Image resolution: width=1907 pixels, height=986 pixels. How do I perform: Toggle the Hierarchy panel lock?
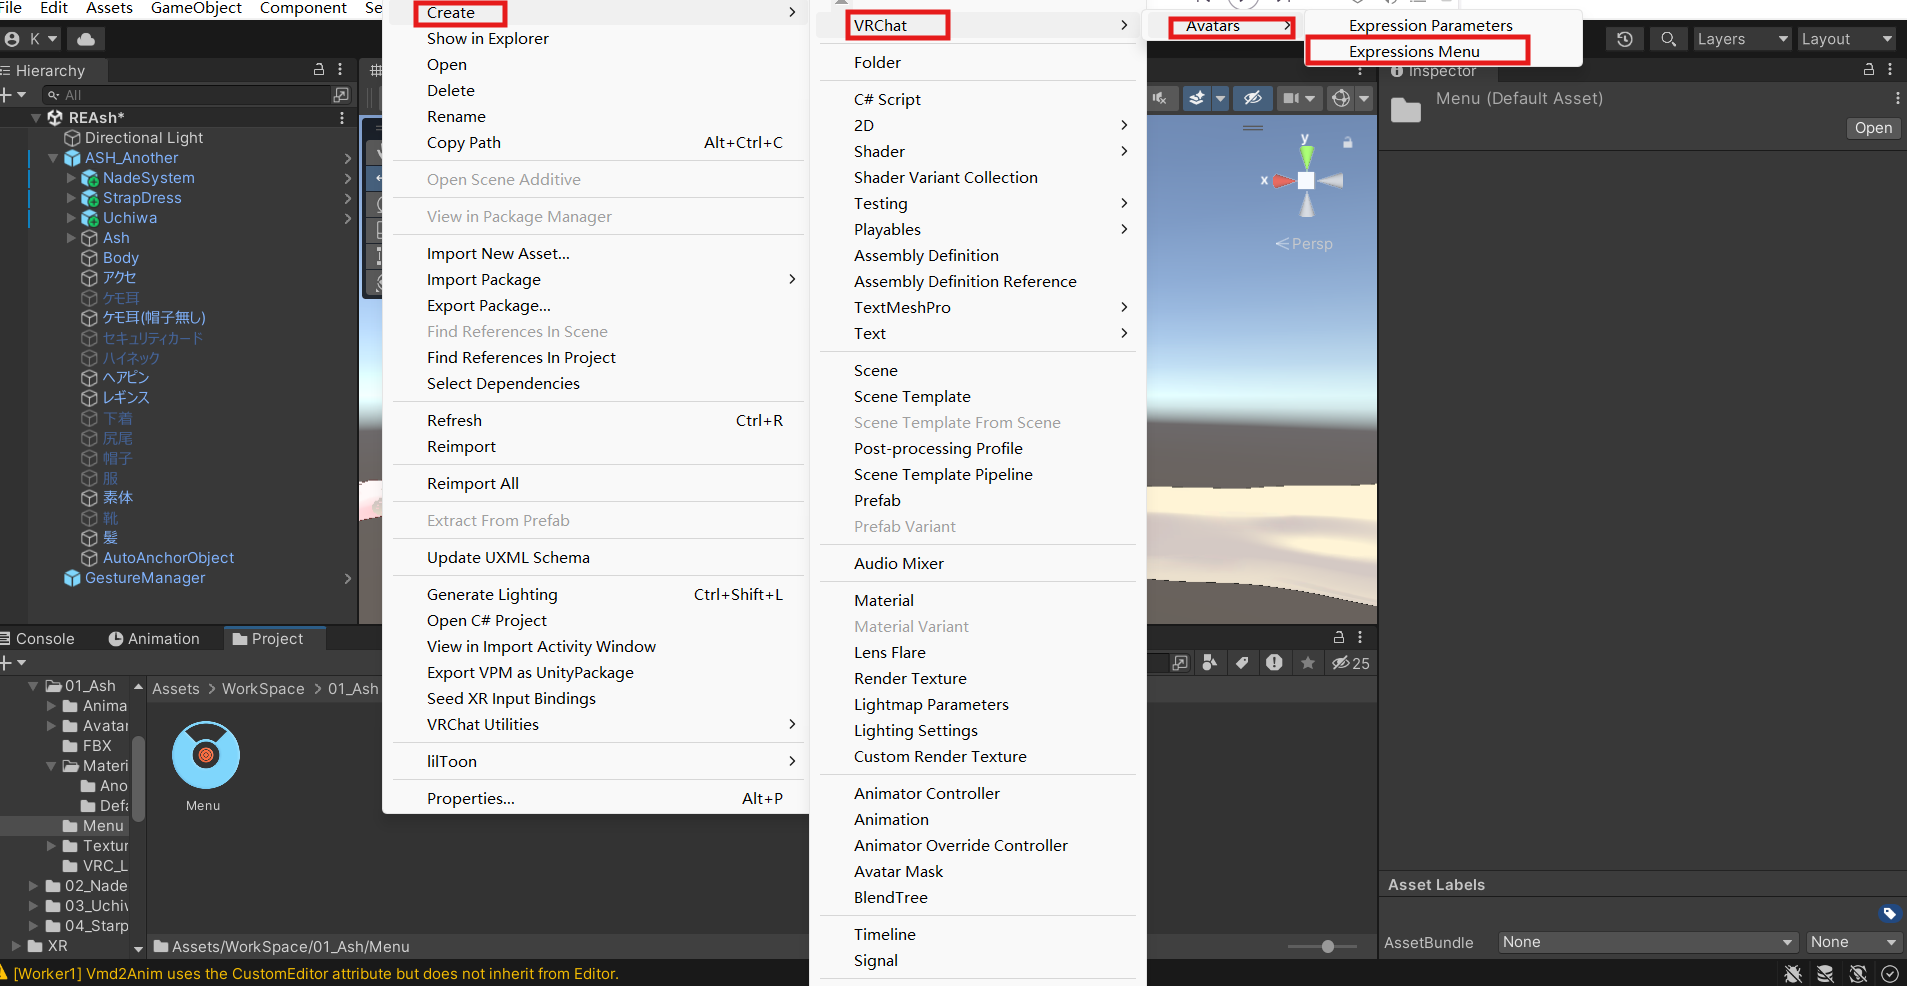click(x=319, y=70)
